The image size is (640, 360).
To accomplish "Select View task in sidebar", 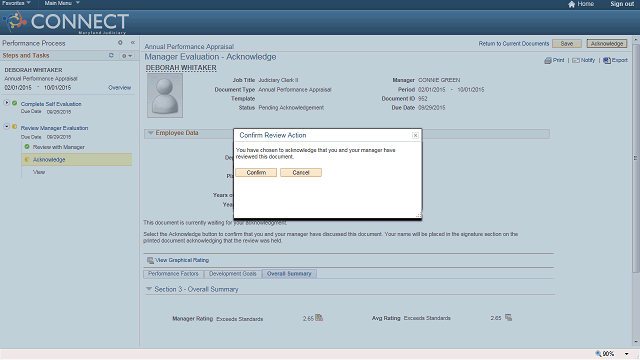I will tap(39, 172).
